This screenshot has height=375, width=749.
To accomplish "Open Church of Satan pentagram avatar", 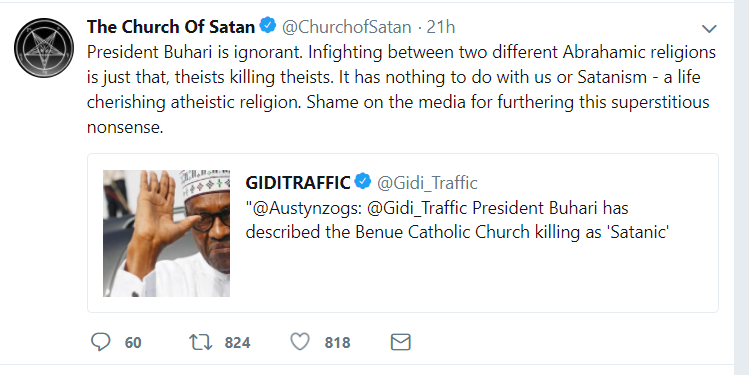I will [x=44, y=48].
